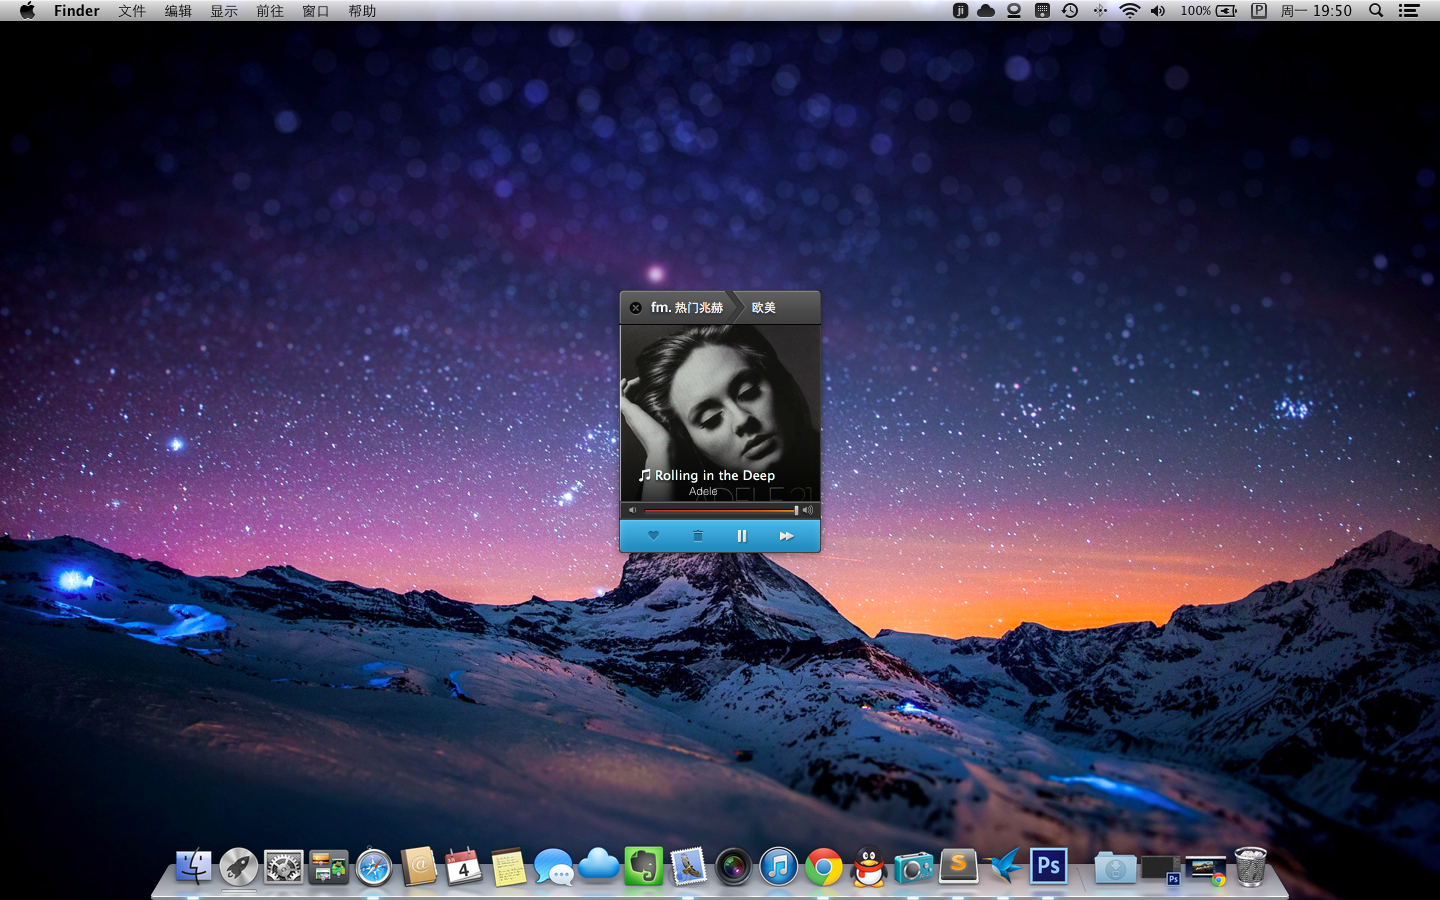Open Contacts address book in the Dock
Viewport: 1440px width, 900px height.
[x=419, y=867]
